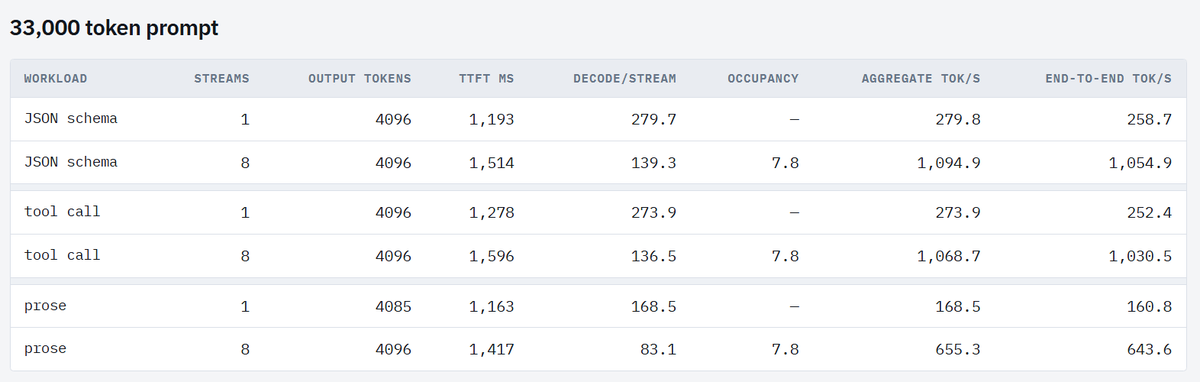The width and height of the screenshot is (1200, 382).
Task: Click output tokens 4096 in the 1,054.9 row
Action: click(x=393, y=162)
